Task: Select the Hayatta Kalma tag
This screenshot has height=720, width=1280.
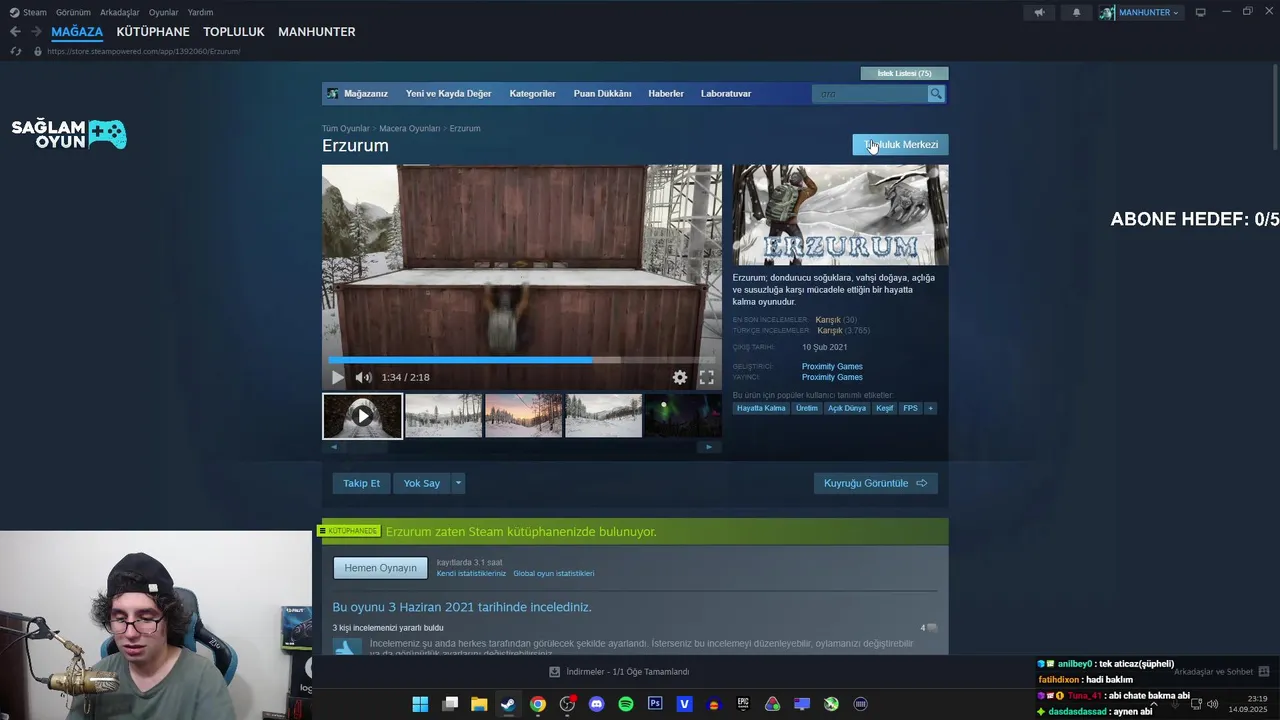Action: tap(761, 408)
